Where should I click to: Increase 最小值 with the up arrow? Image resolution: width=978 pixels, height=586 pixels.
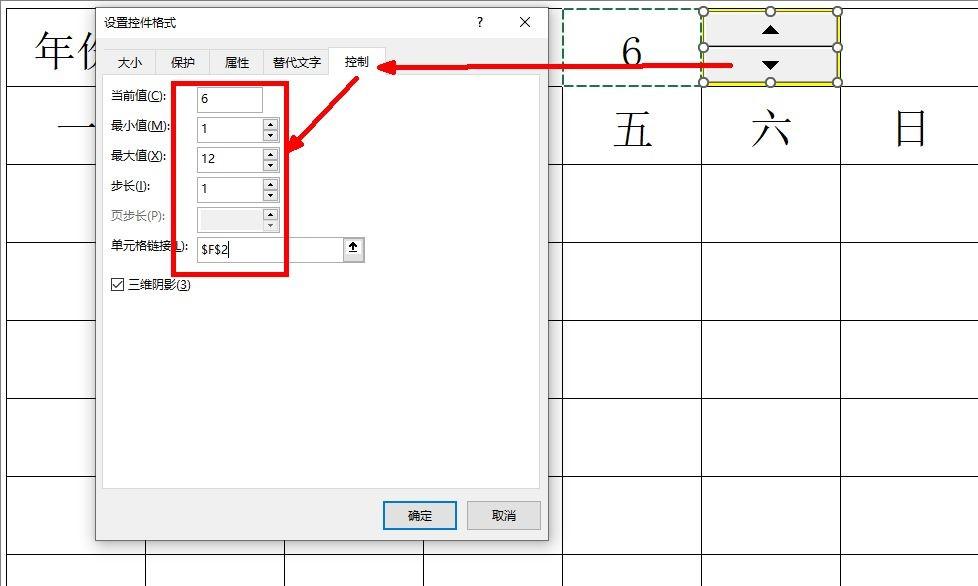[x=271, y=124]
